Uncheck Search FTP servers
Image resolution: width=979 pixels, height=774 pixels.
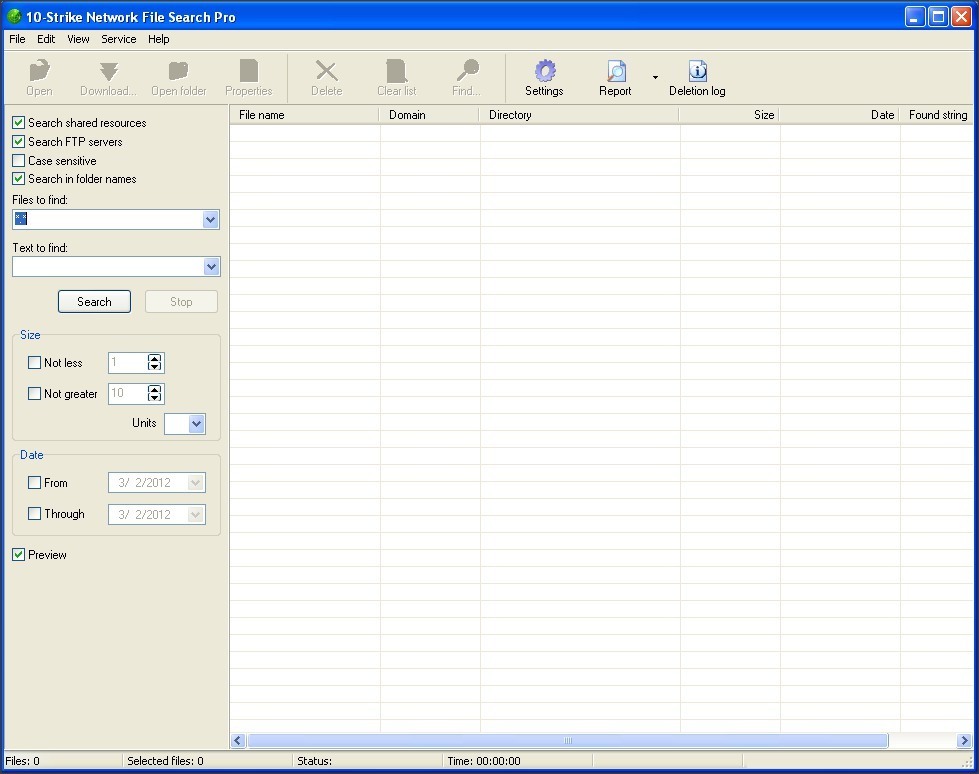(19, 142)
